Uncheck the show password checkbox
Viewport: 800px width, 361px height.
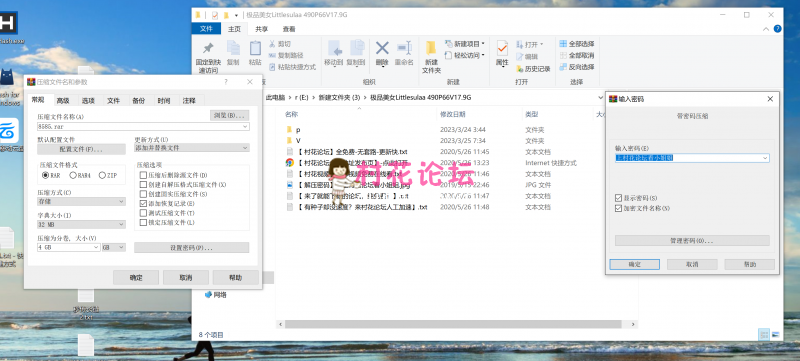click(x=619, y=197)
